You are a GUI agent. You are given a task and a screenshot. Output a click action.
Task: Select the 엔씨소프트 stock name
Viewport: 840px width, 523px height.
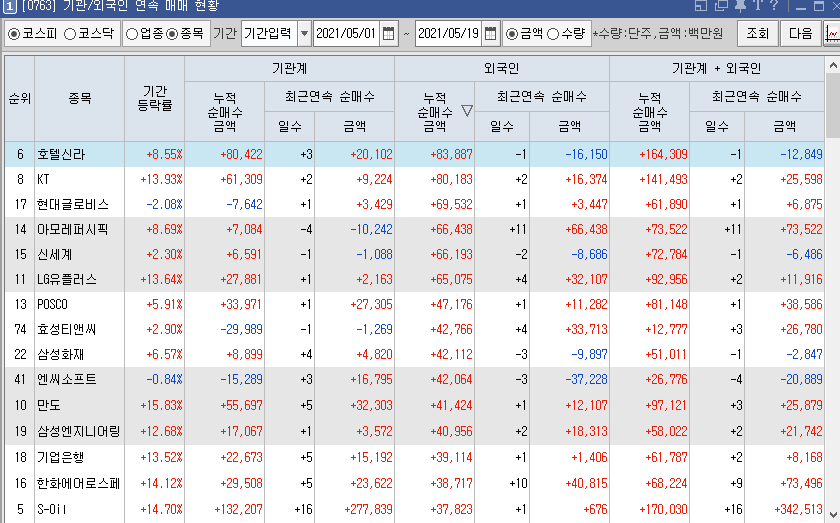coord(66,379)
